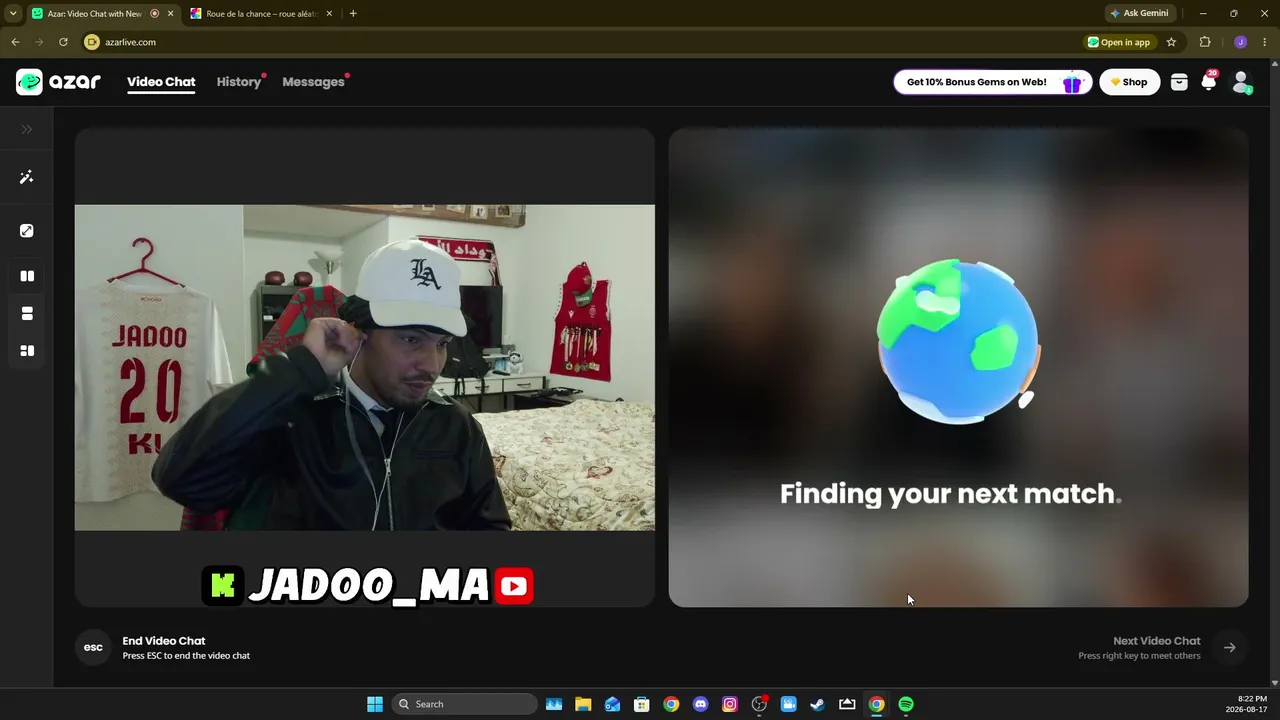Click the Get 10% Bonus Gems on Web banner

tap(991, 82)
